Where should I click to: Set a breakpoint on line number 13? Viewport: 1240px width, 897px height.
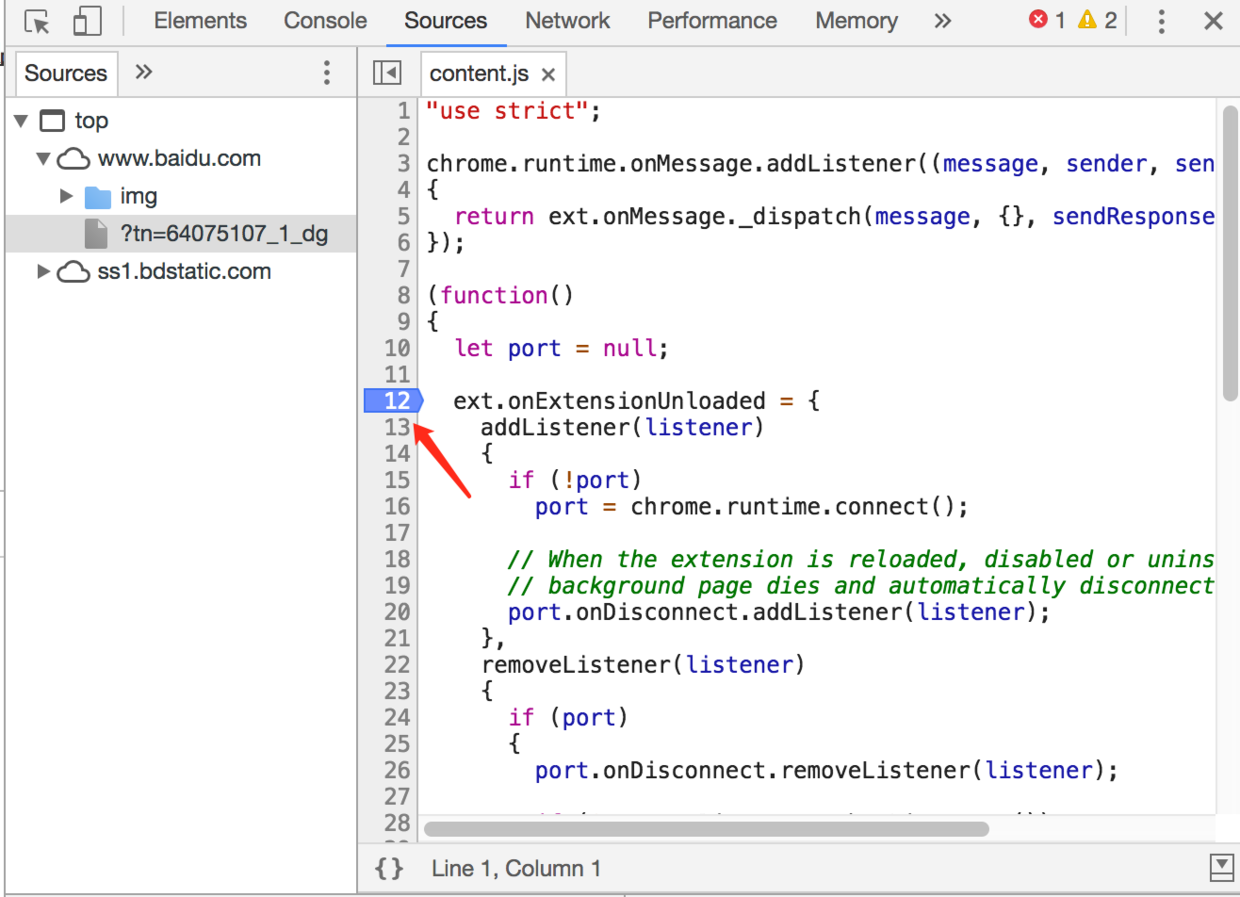[x=397, y=427]
